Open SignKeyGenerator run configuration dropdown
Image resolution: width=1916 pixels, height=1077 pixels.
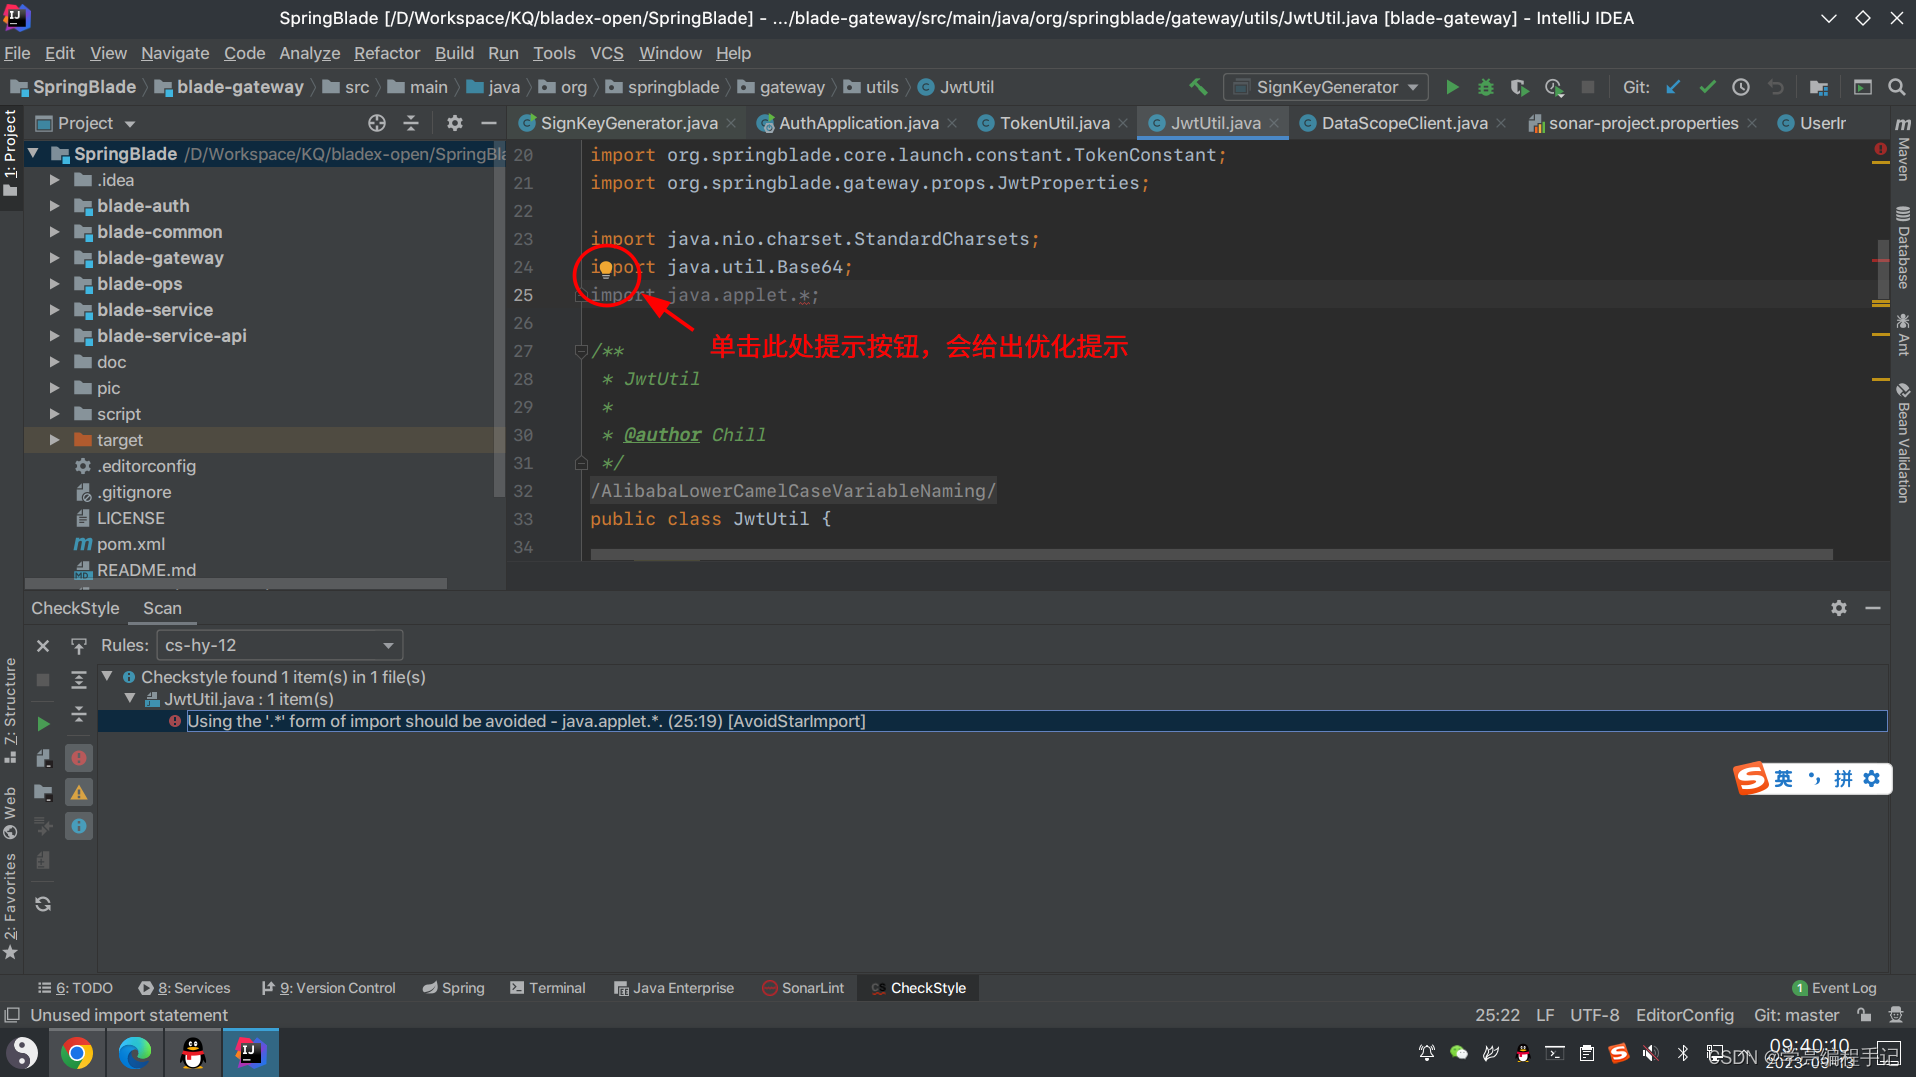1326,87
